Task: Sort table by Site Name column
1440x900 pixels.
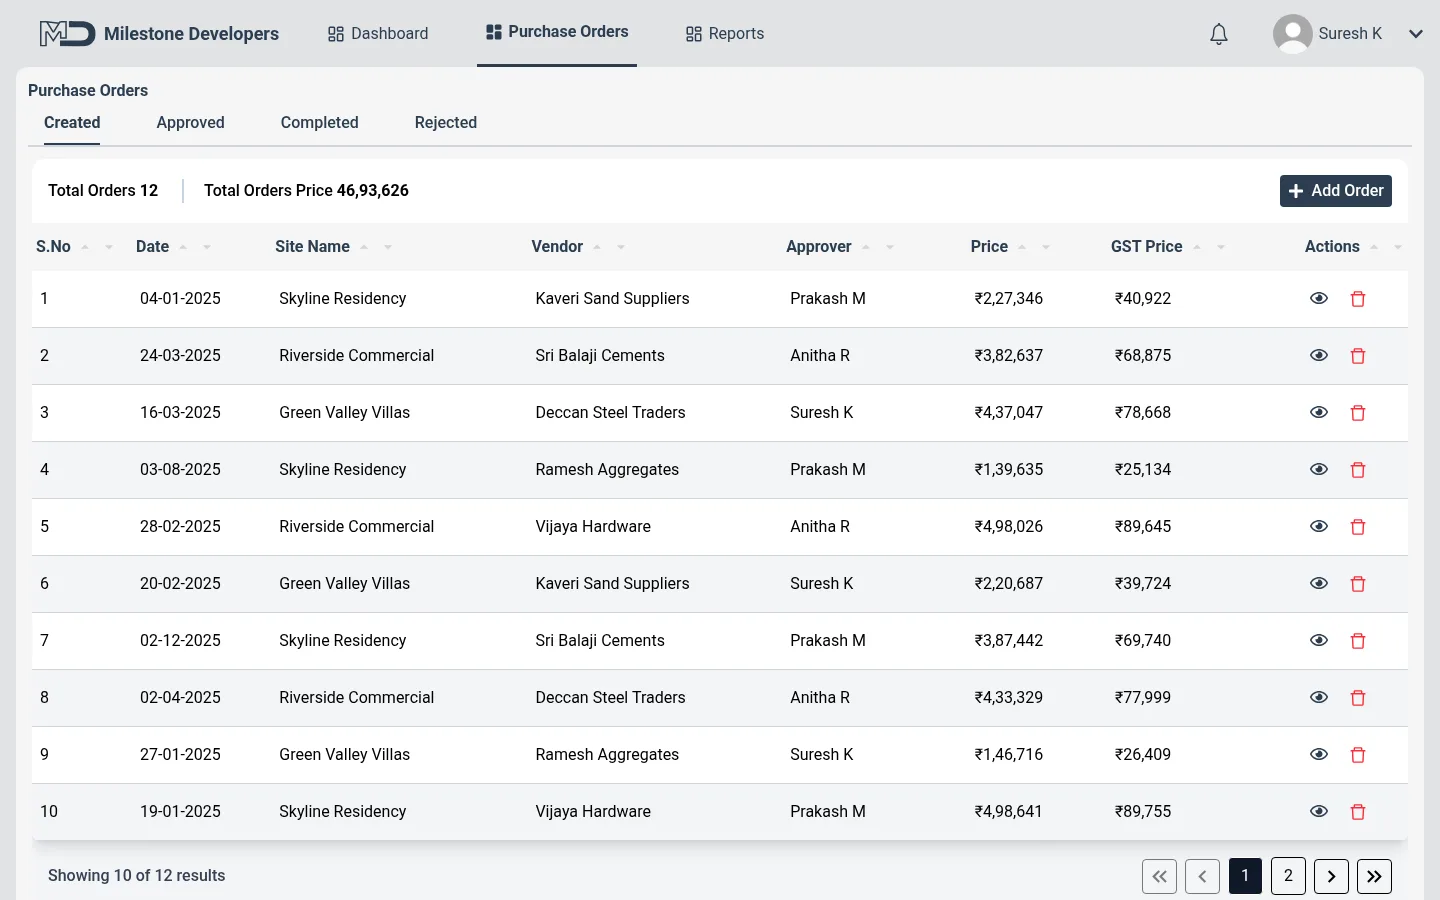Action: click(333, 247)
